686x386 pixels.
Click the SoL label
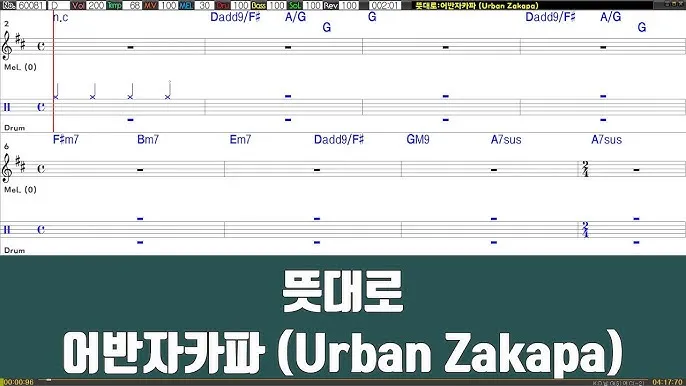pyautogui.click(x=294, y=5)
